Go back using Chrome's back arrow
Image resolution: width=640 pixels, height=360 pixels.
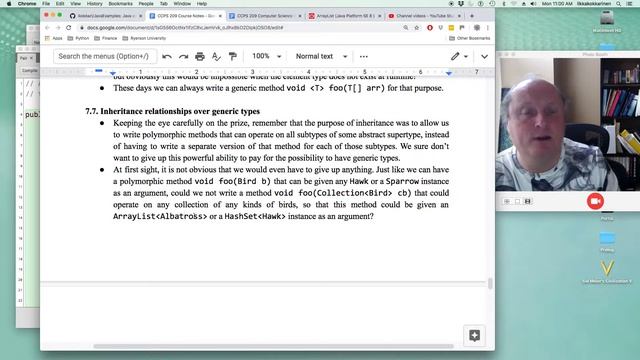tap(47, 27)
